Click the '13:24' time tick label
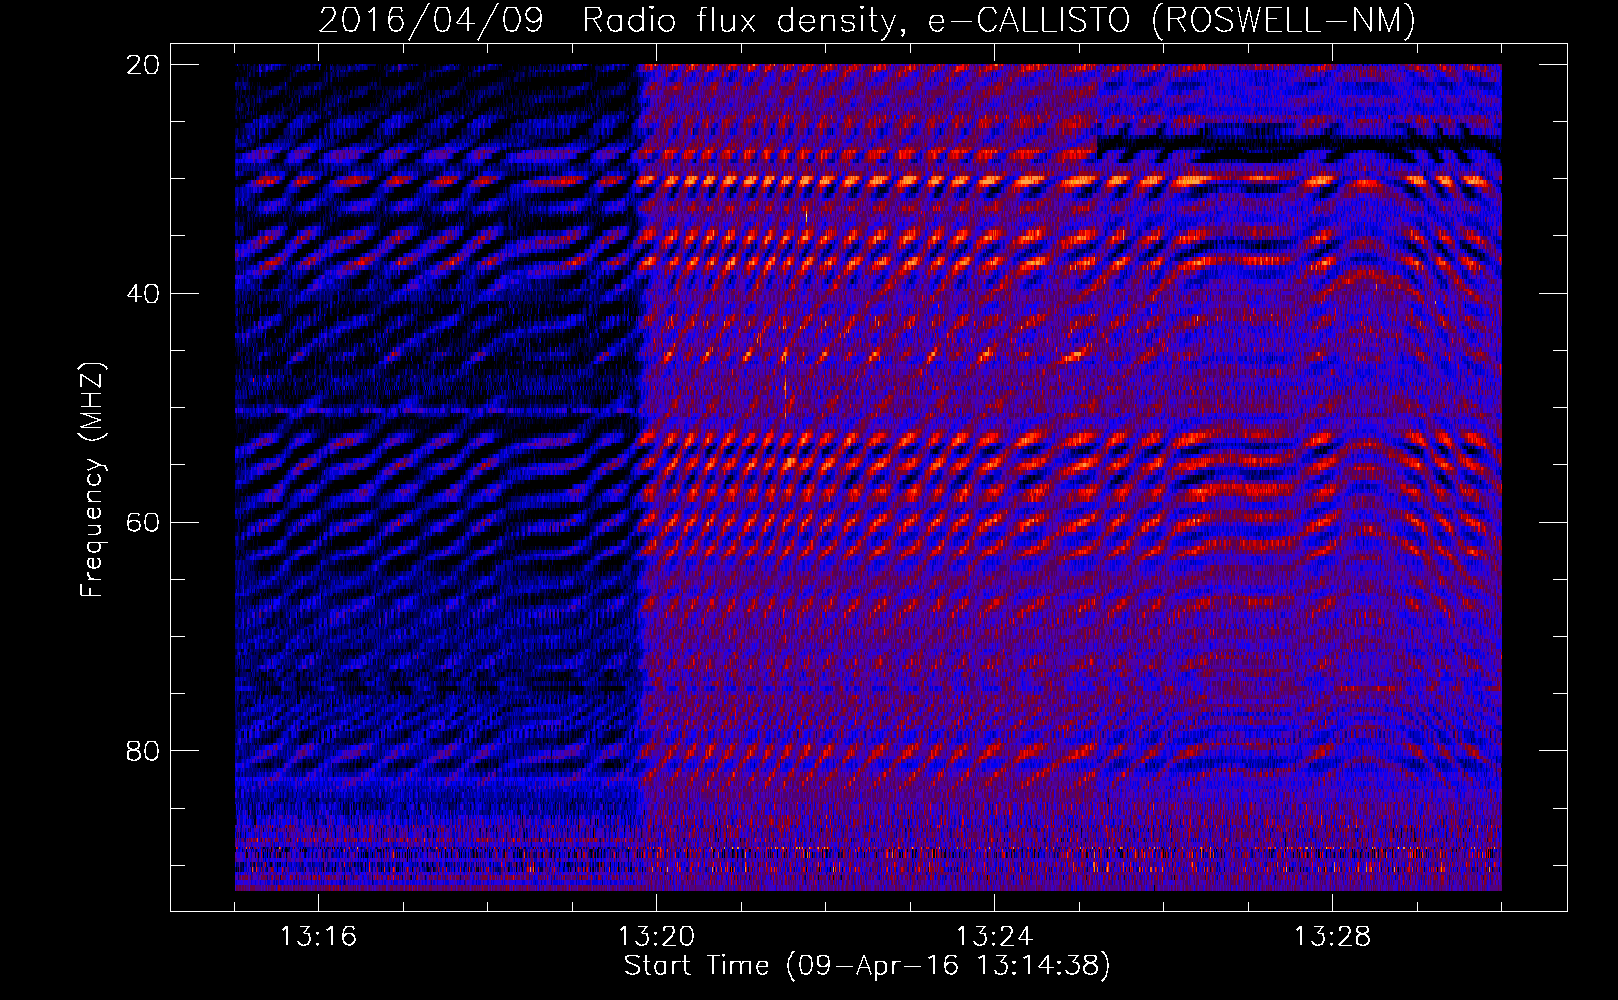The width and height of the screenshot is (1618, 1000). (995, 937)
